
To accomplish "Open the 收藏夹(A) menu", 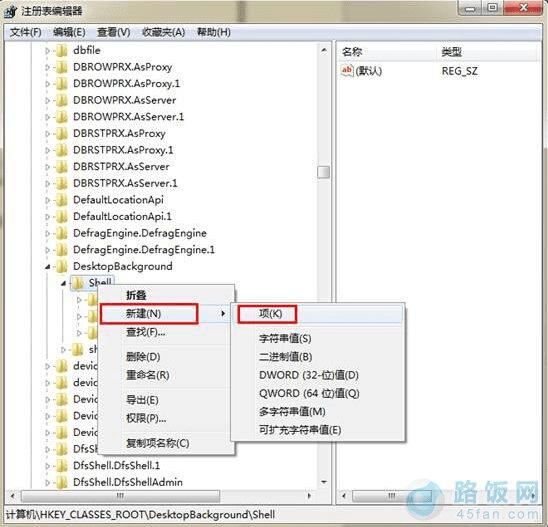I will [164, 33].
